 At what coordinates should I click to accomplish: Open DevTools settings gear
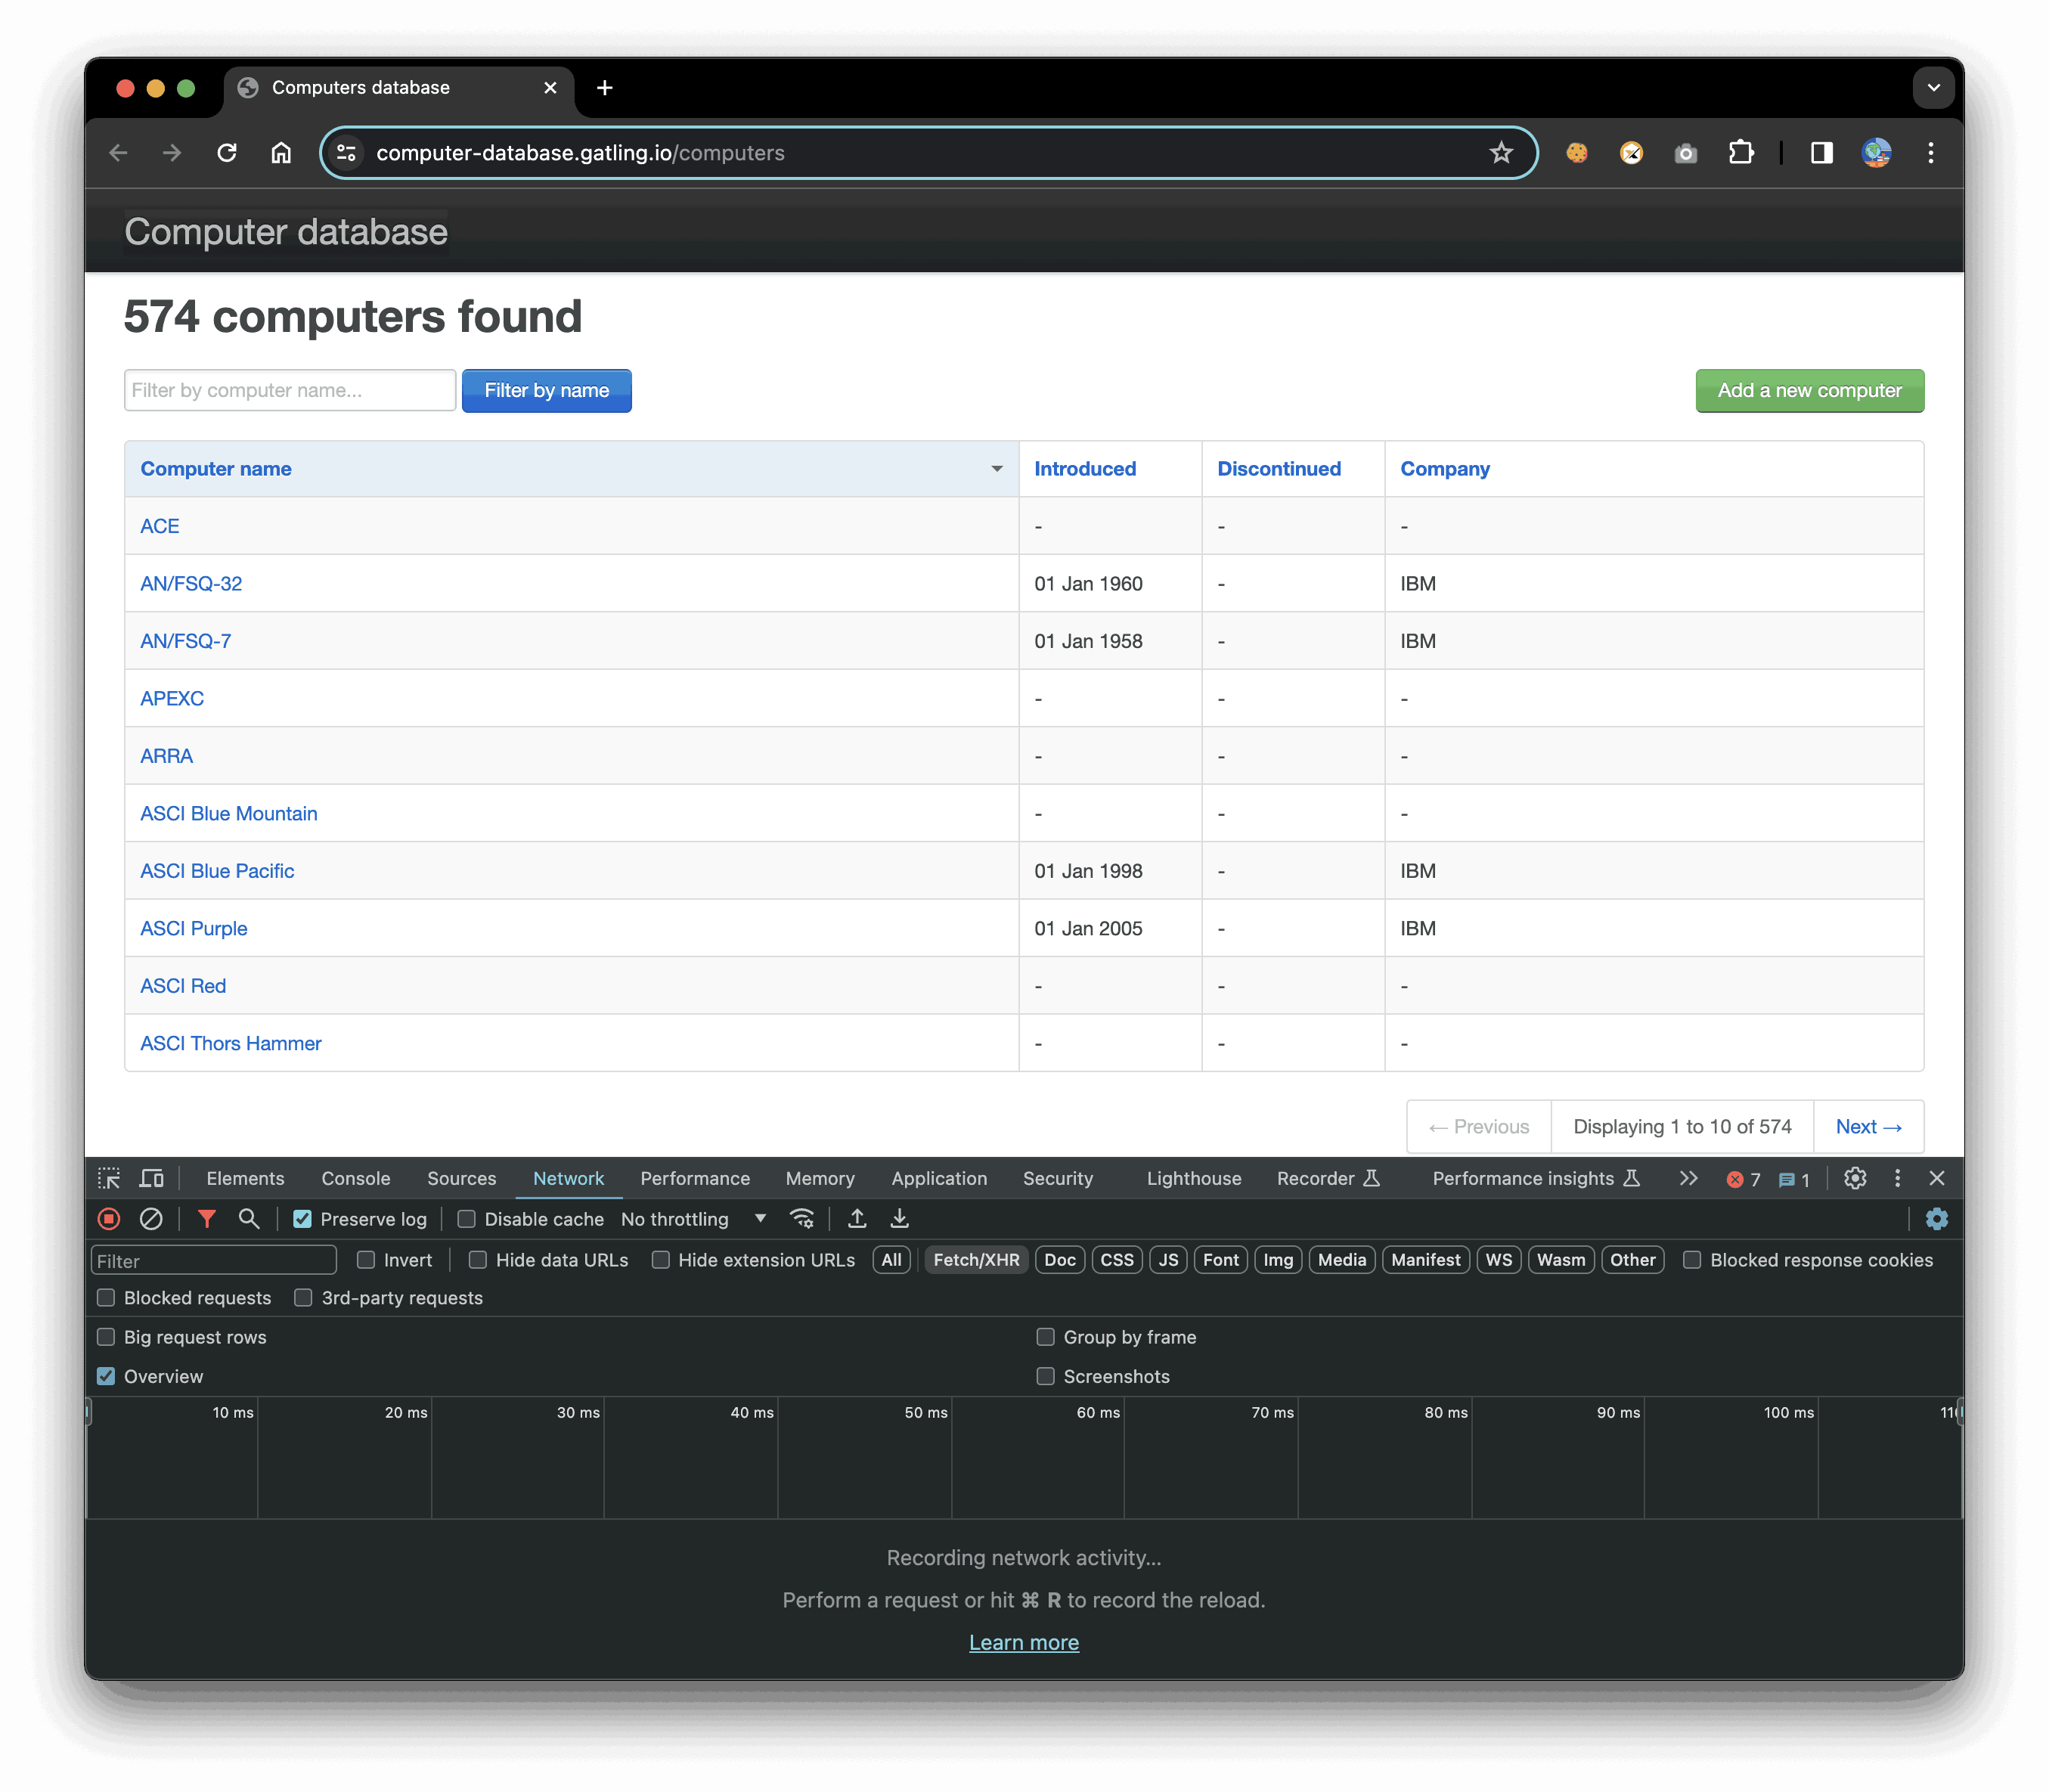pos(1855,1178)
